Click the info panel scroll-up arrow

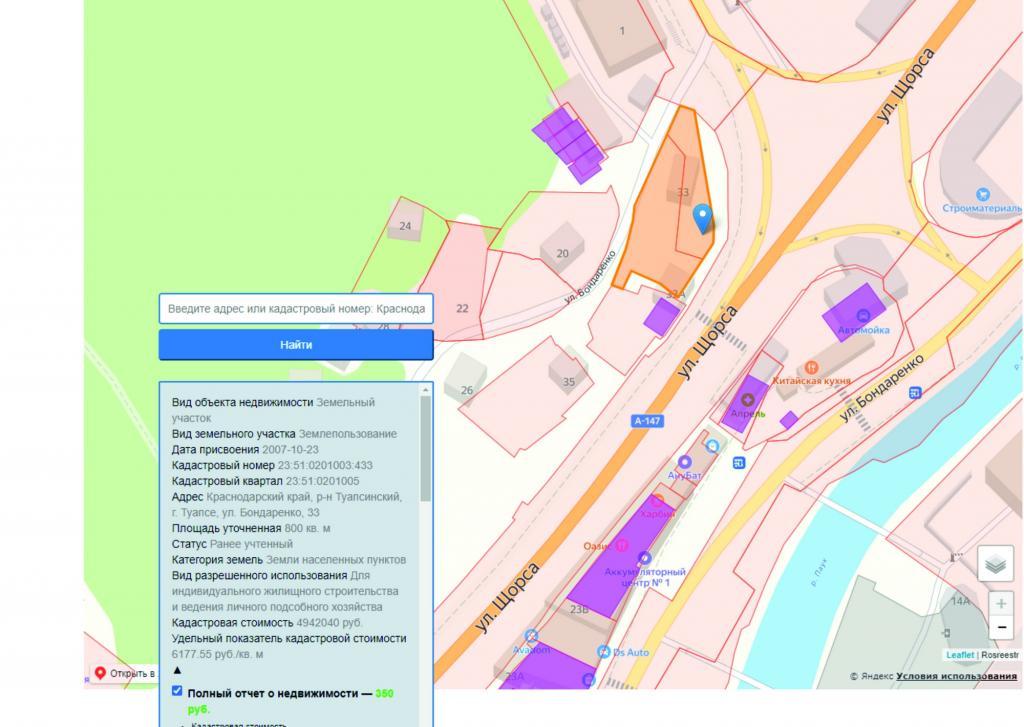click(426, 390)
